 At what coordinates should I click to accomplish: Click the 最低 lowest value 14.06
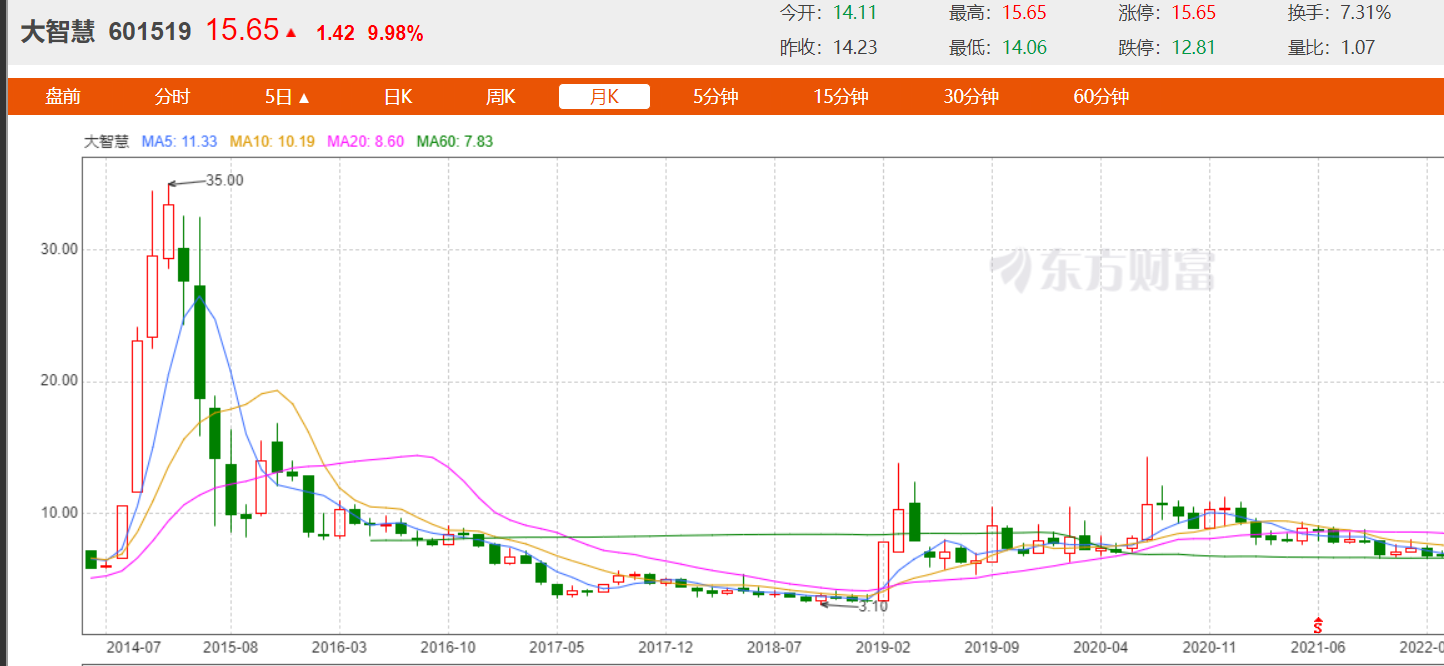pos(1025,47)
